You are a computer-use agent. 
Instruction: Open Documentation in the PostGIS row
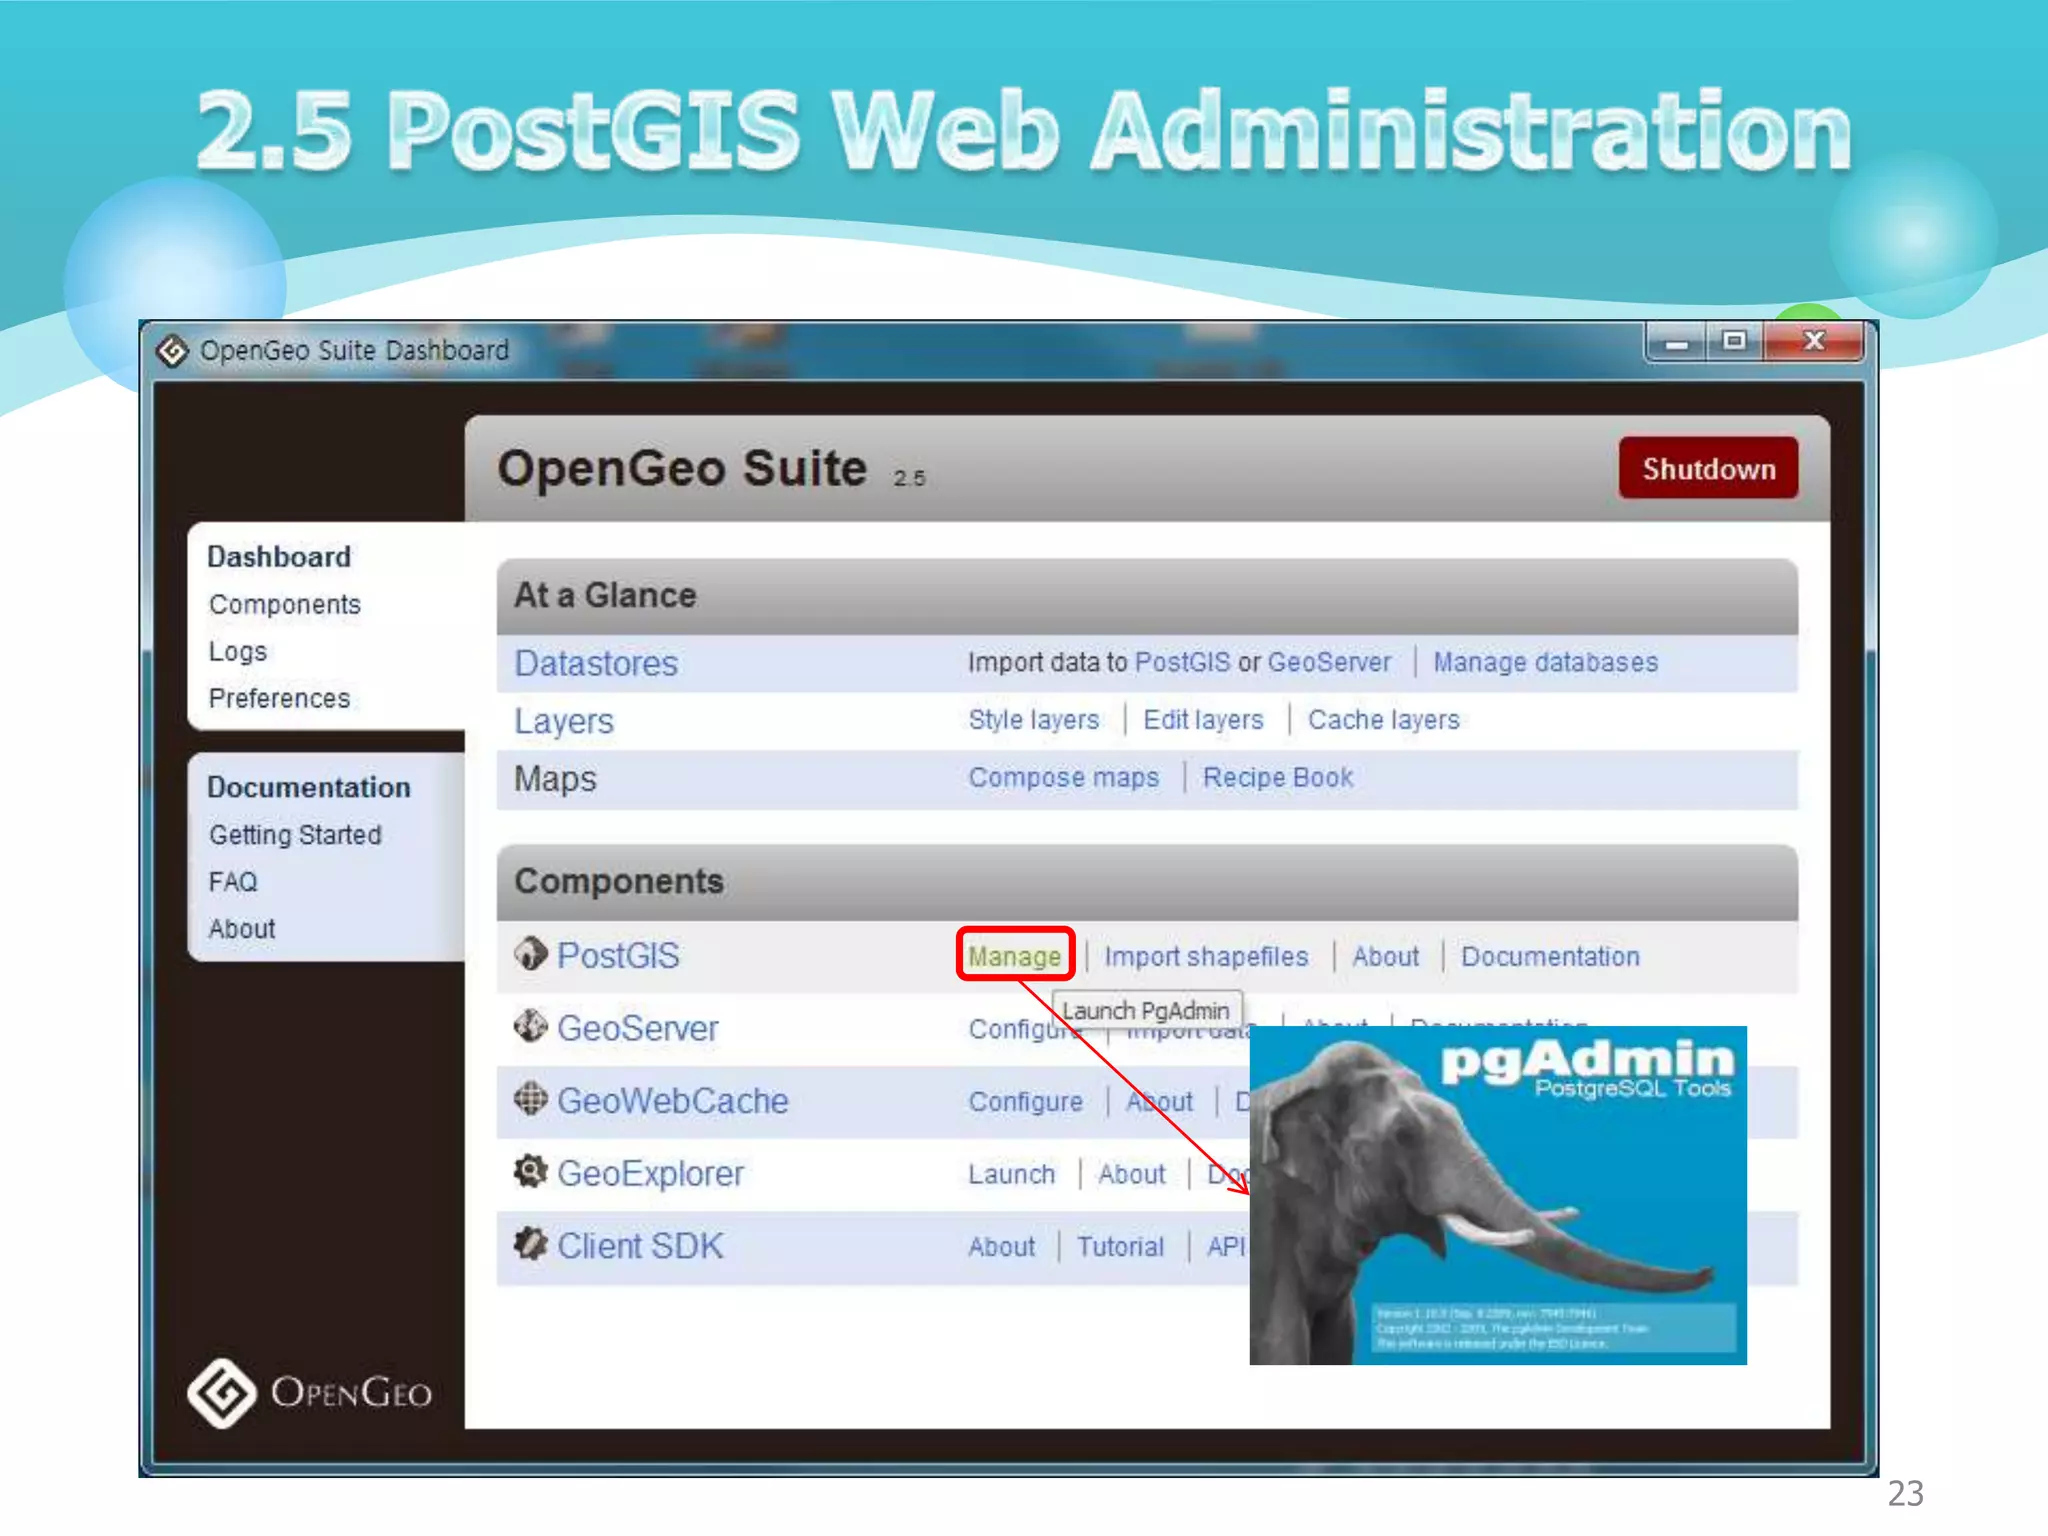[x=1551, y=956]
